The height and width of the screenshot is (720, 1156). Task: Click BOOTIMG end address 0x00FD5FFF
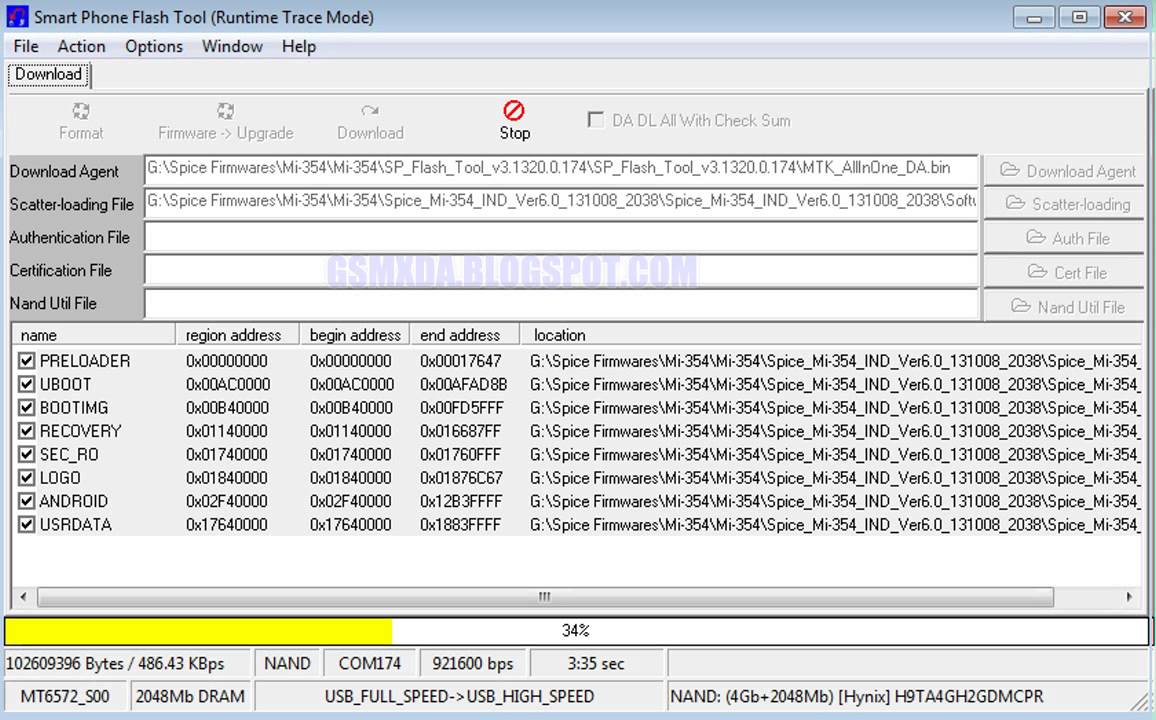tap(462, 408)
